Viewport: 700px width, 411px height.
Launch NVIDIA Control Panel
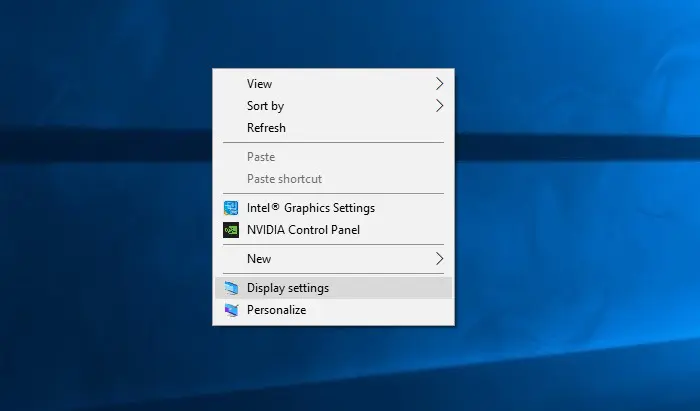point(333,230)
